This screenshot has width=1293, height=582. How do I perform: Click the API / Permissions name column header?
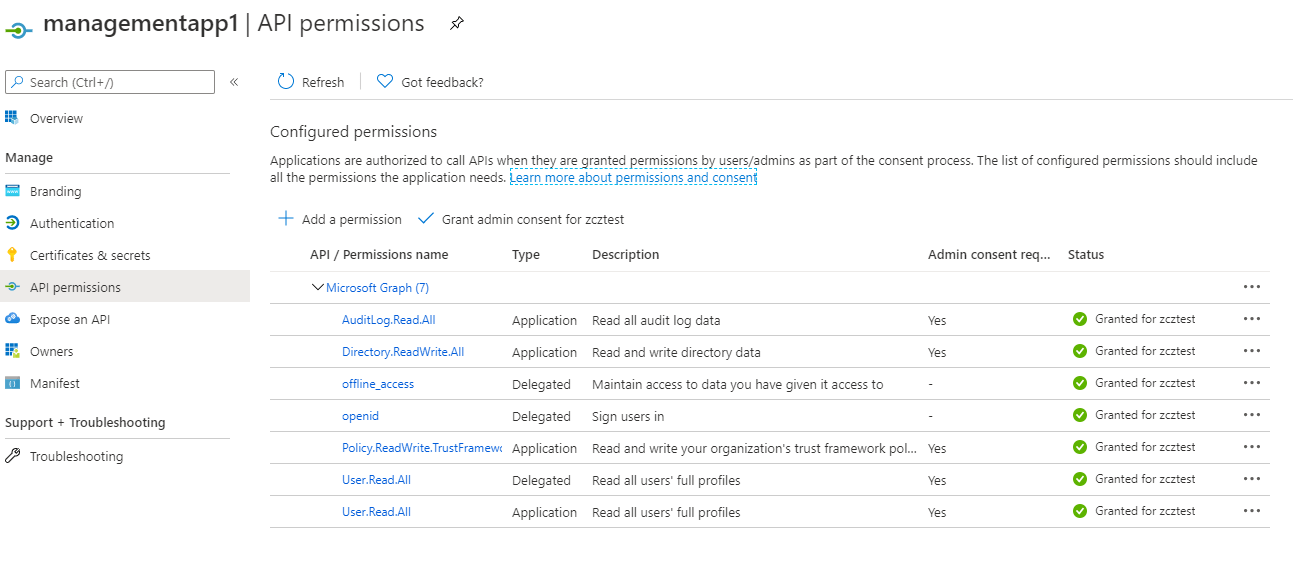point(379,254)
